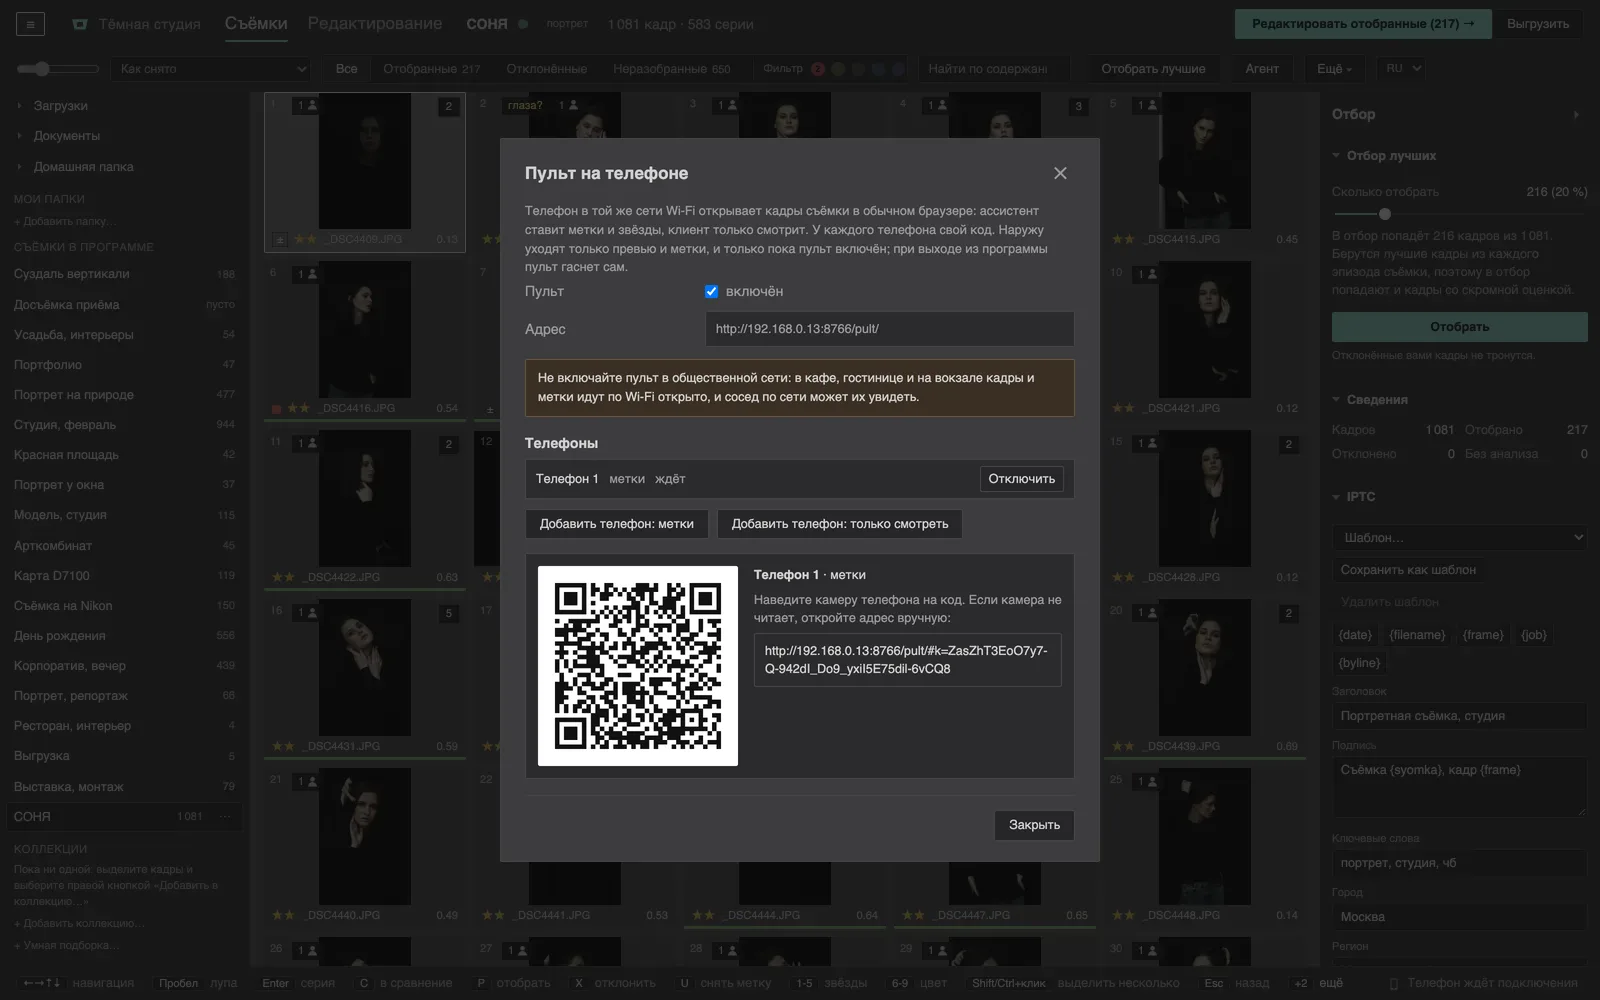Click the глаза? note on frame 2
Viewport: 1600px width, 1000px height.
click(525, 105)
